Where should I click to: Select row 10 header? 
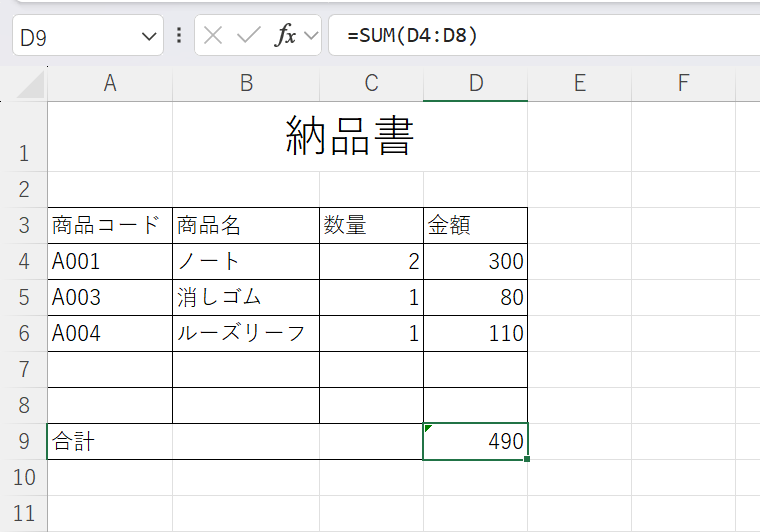click(24, 477)
